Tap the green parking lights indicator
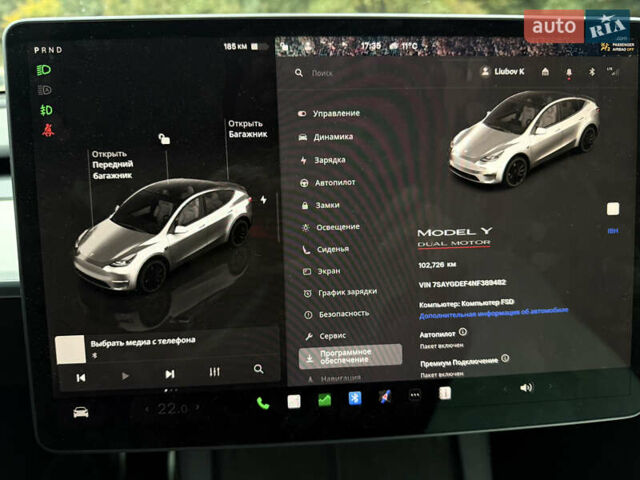The height and width of the screenshot is (480, 640). point(46,110)
